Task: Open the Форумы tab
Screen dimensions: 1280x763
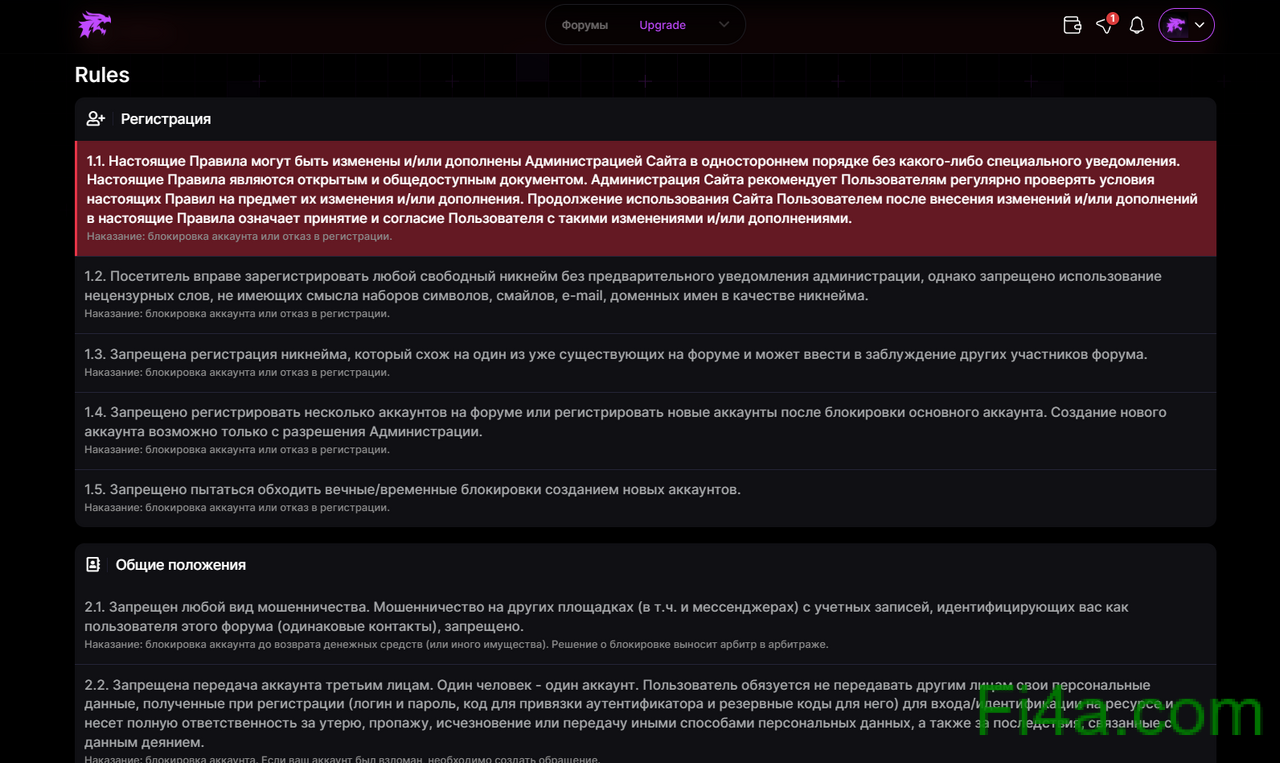Action: tap(585, 25)
